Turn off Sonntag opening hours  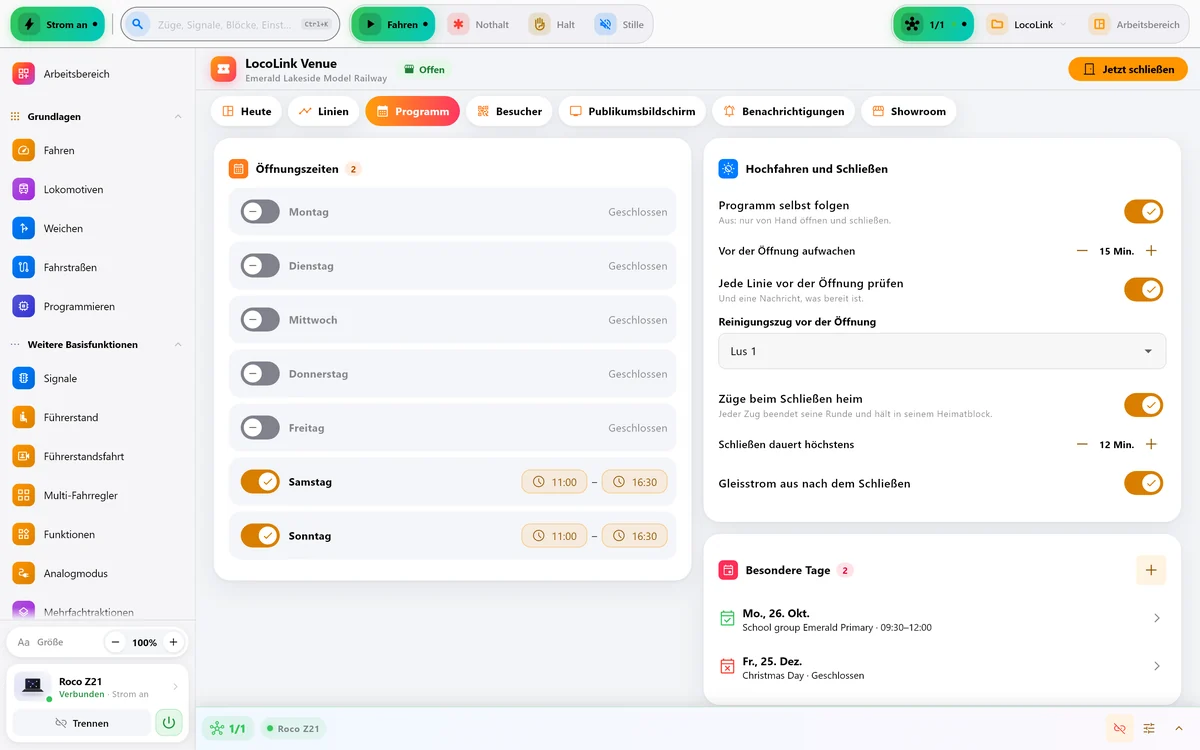(260, 536)
